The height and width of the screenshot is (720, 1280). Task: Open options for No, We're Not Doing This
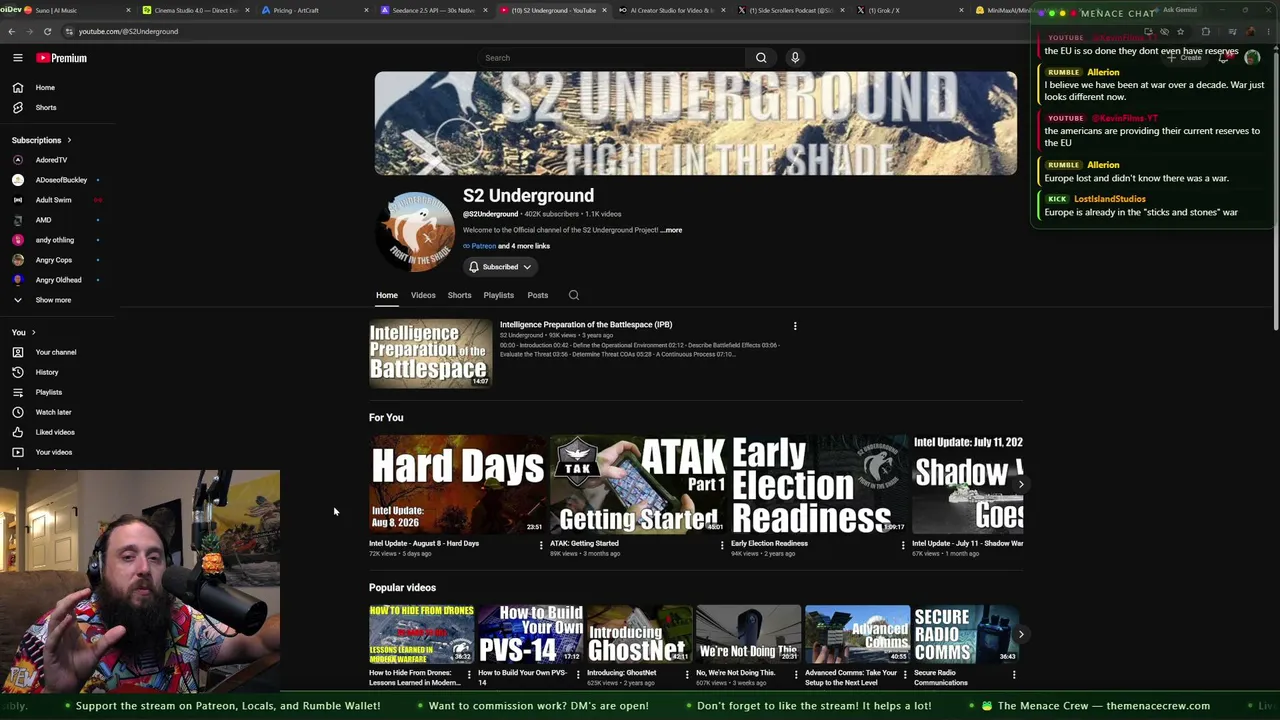pos(796,675)
